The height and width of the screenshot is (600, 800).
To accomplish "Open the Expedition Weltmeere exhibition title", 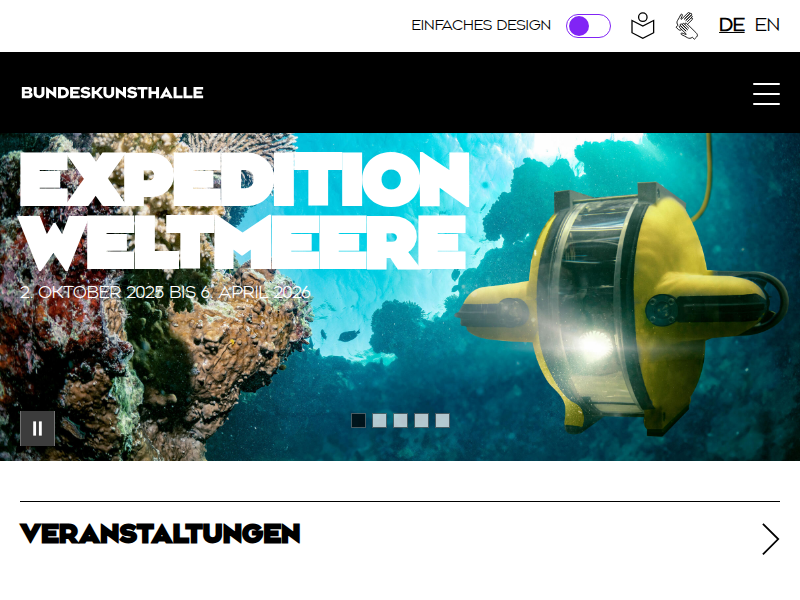I will click(244, 210).
